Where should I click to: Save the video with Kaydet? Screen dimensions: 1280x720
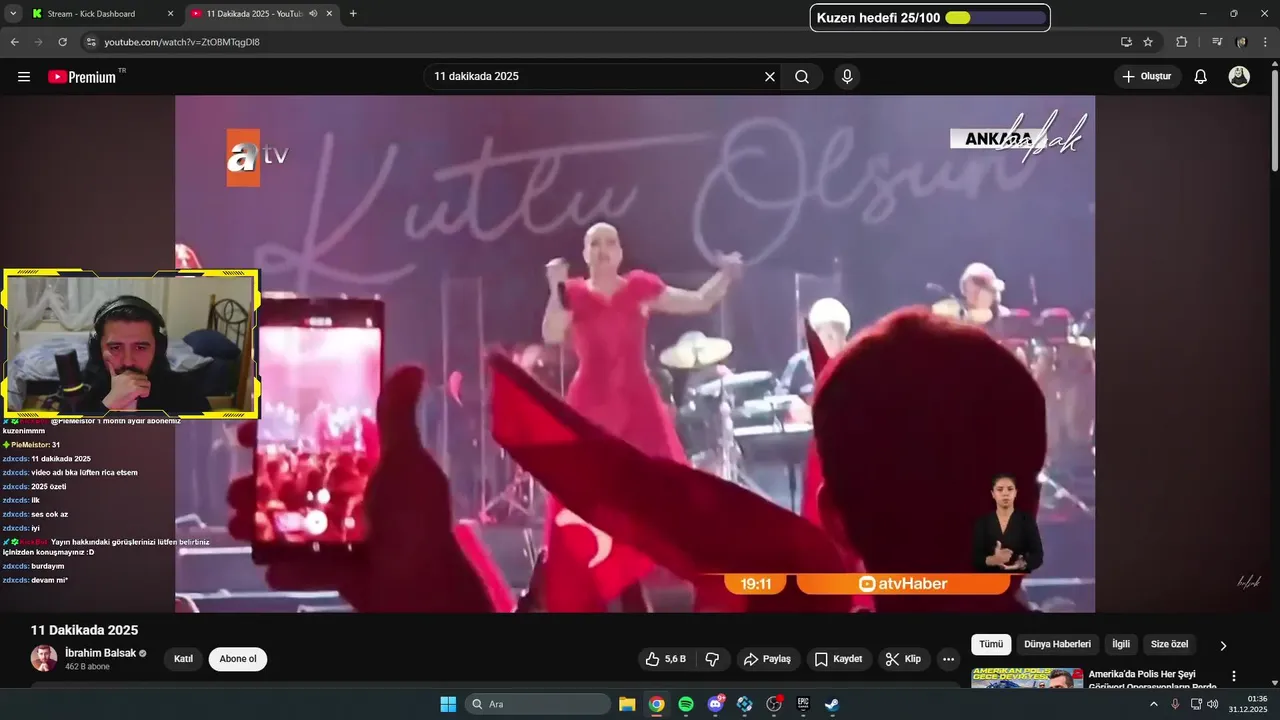click(x=838, y=659)
